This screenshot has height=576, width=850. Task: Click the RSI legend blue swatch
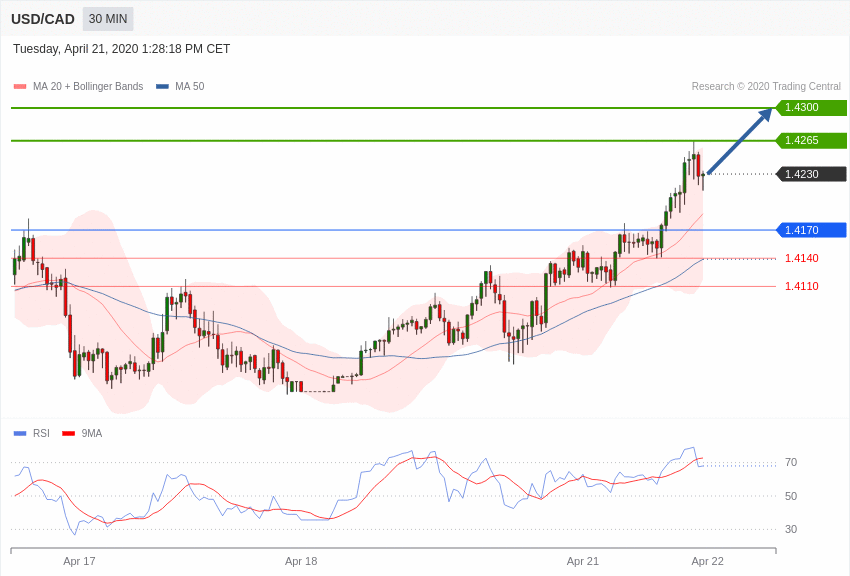tap(20, 433)
